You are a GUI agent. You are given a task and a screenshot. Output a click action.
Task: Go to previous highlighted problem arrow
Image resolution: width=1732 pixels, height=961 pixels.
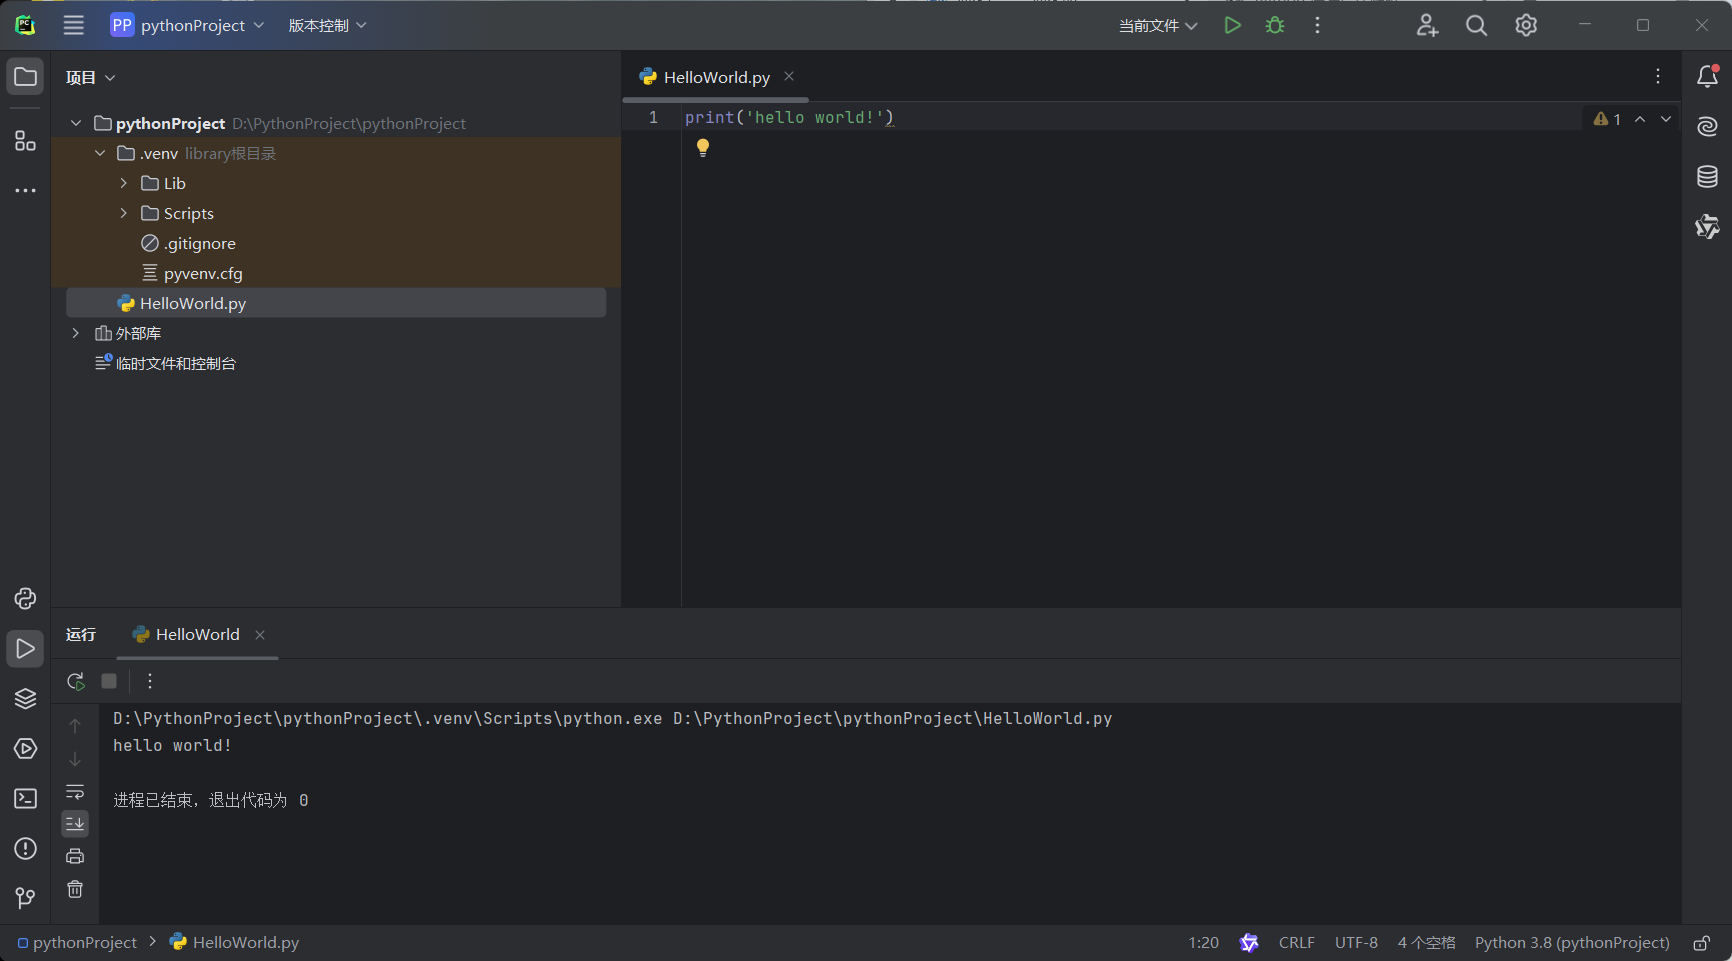(1640, 119)
